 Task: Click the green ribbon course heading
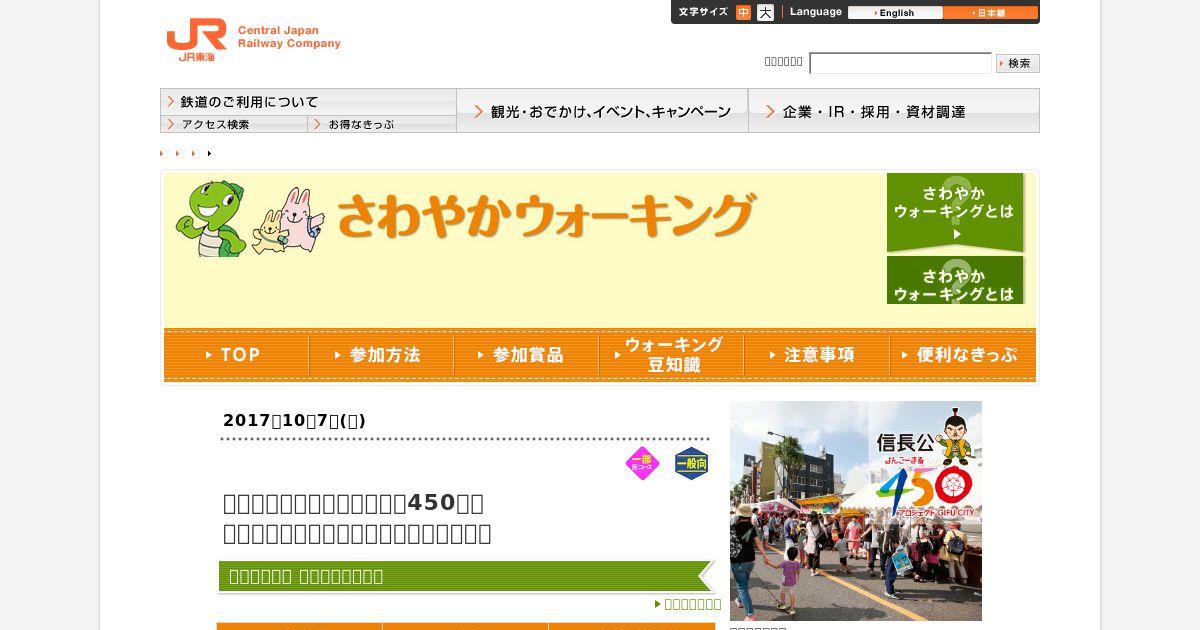[465, 576]
